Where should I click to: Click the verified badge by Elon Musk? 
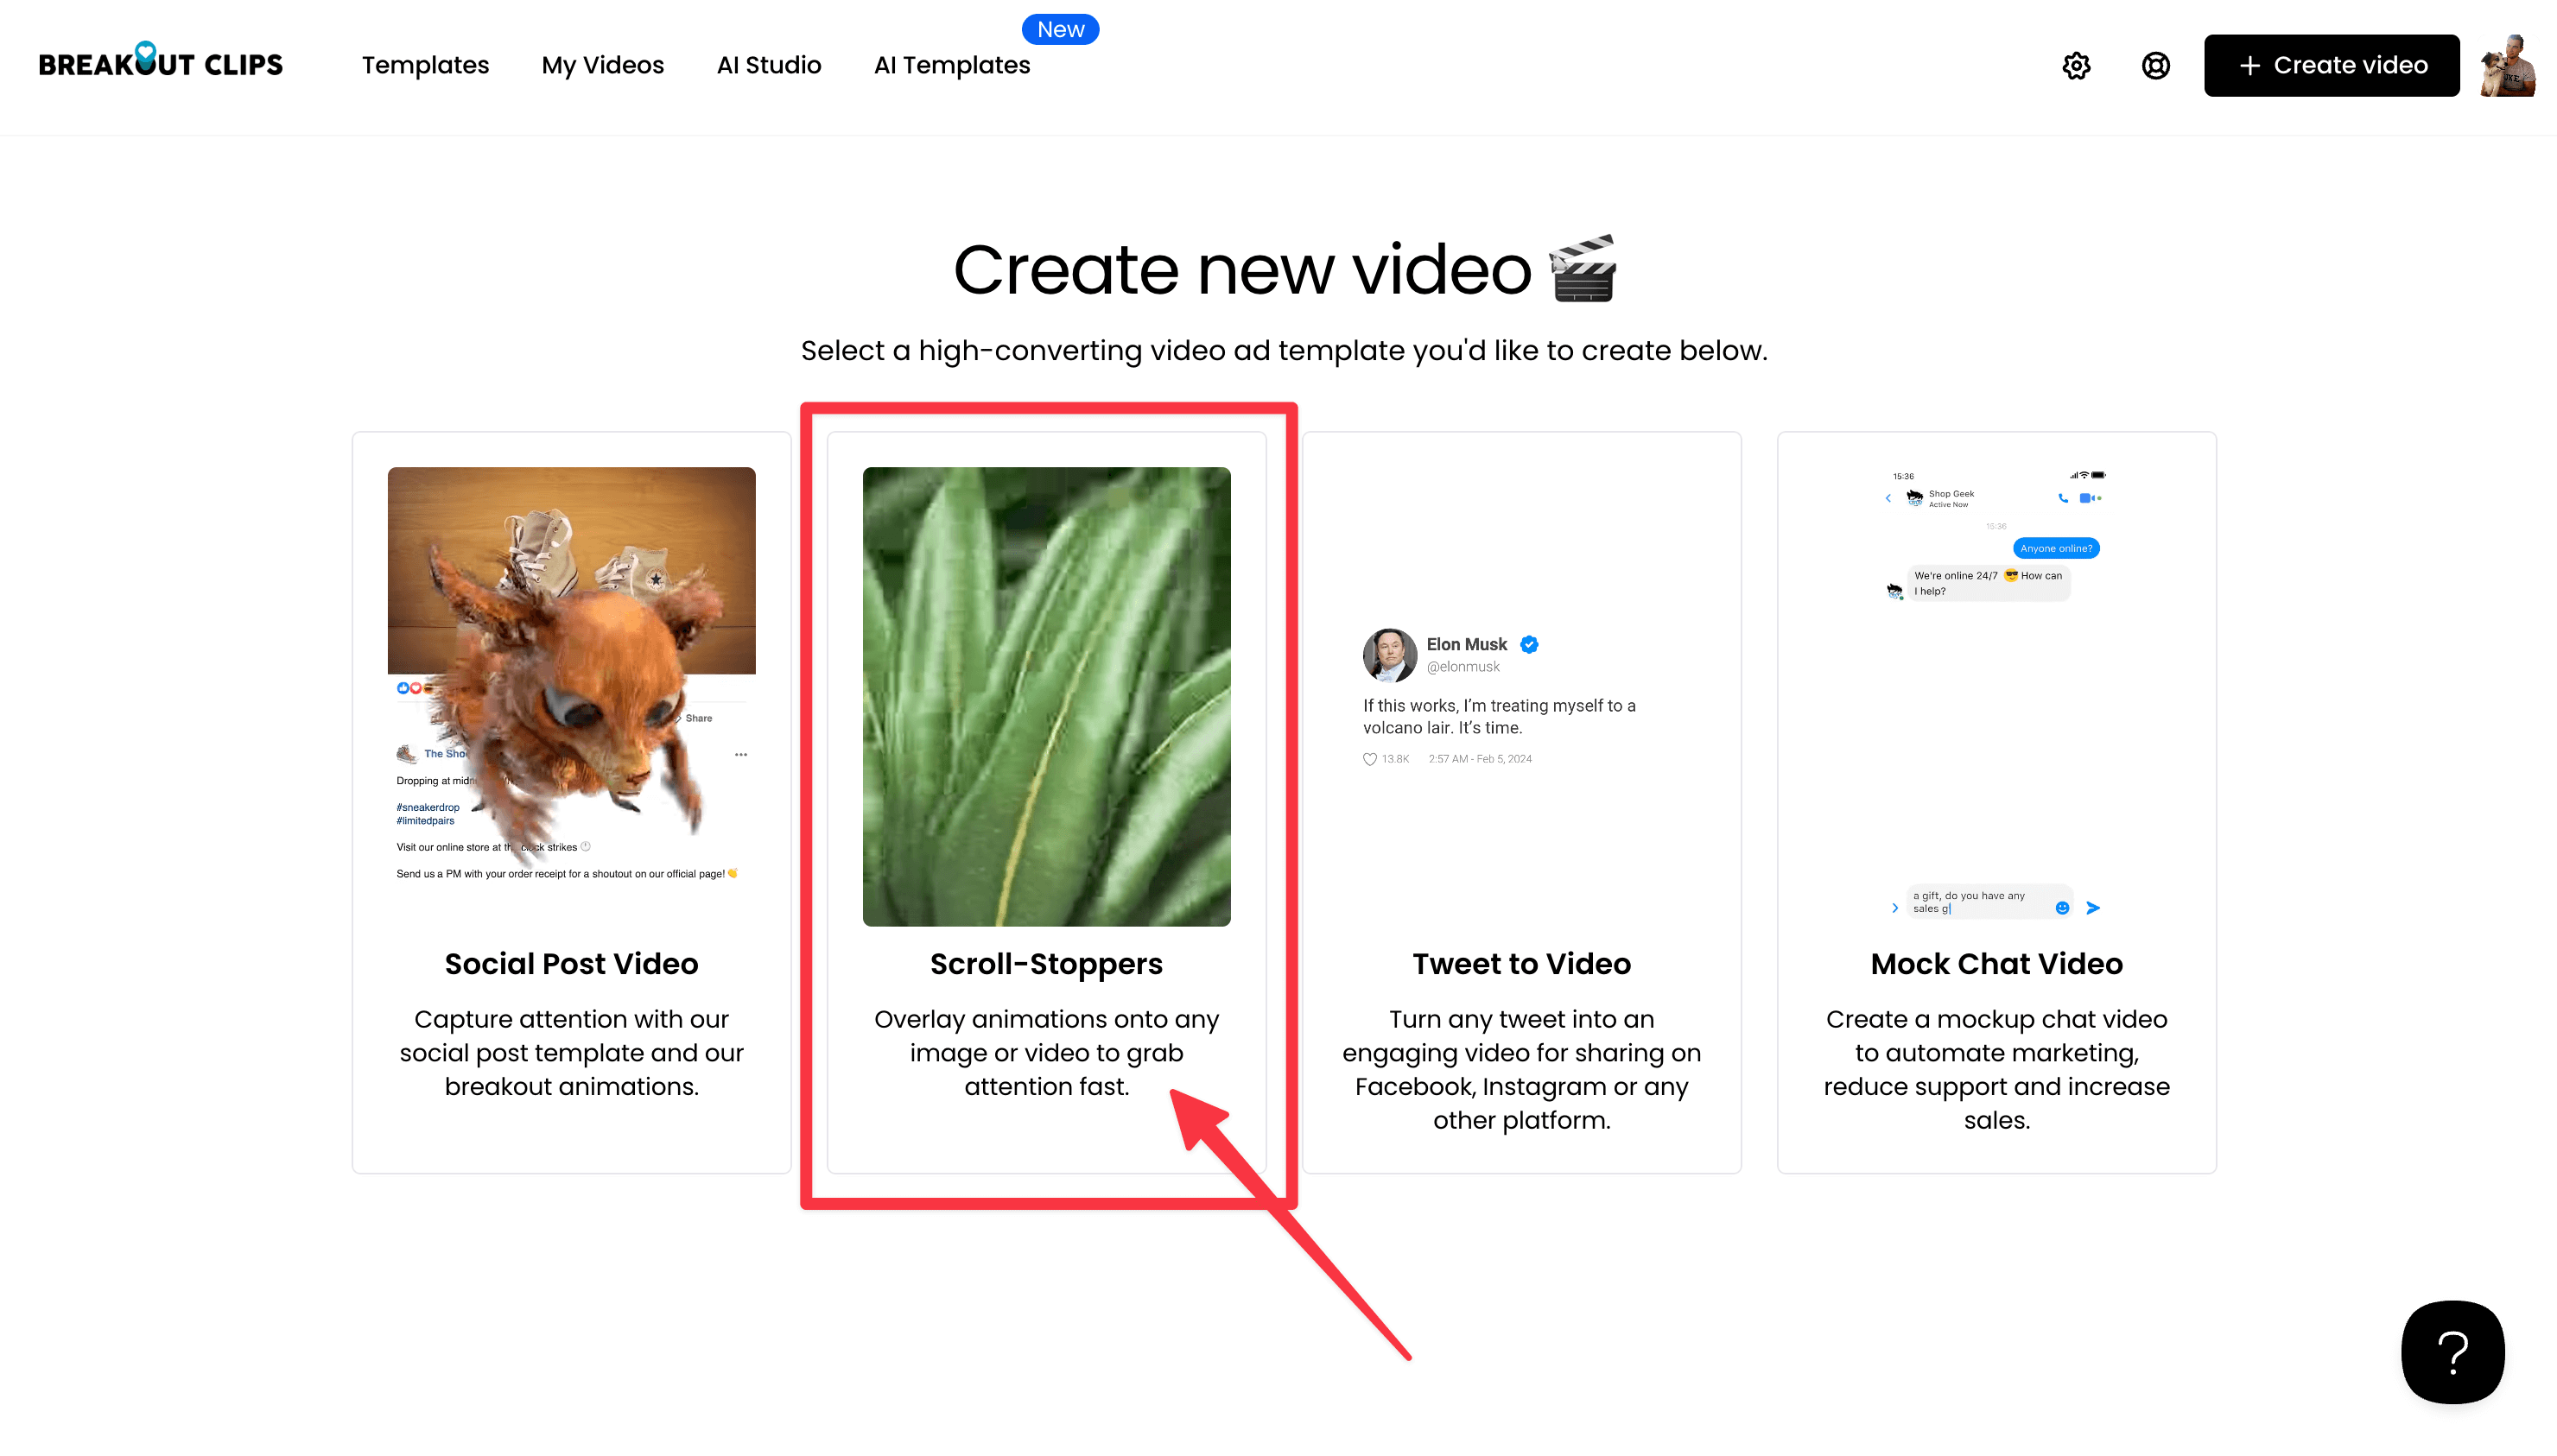1529,645
